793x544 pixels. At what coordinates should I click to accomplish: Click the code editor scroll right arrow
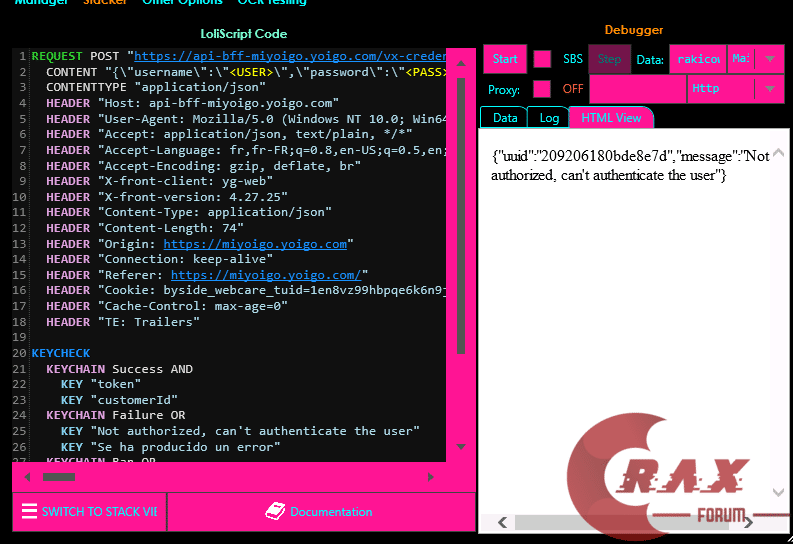tap(430, 477)
